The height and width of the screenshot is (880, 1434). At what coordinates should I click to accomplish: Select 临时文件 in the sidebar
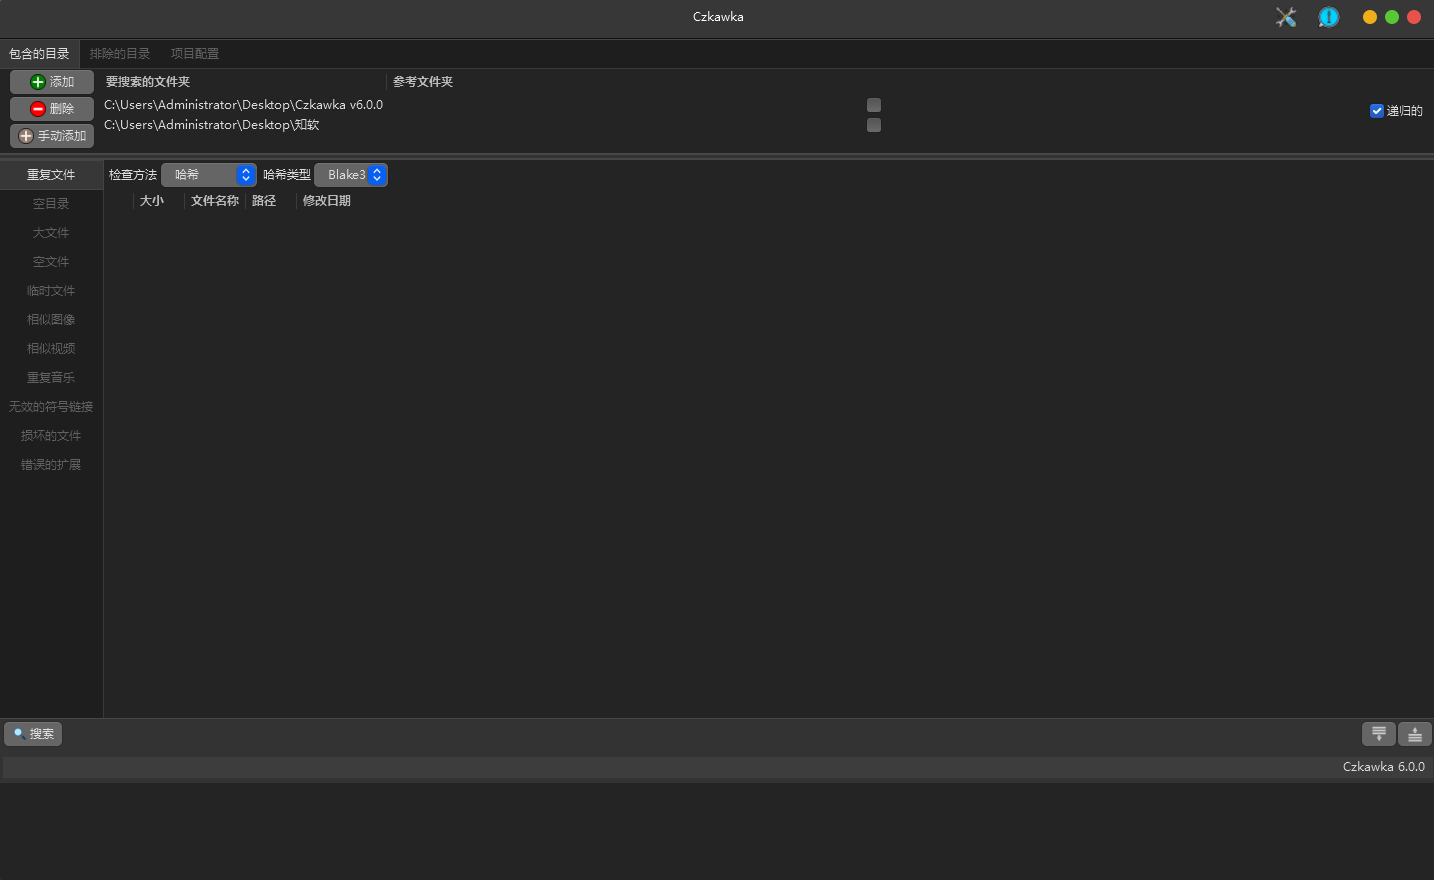point(51,291)
